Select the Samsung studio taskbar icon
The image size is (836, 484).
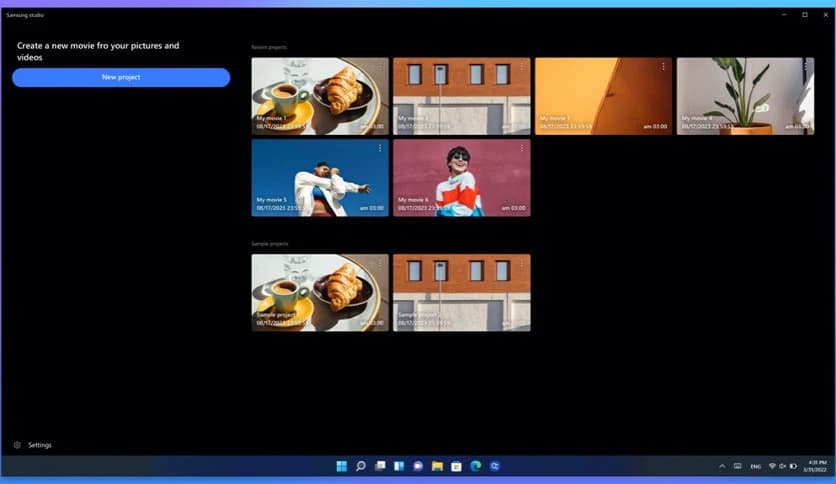(495, 466)
